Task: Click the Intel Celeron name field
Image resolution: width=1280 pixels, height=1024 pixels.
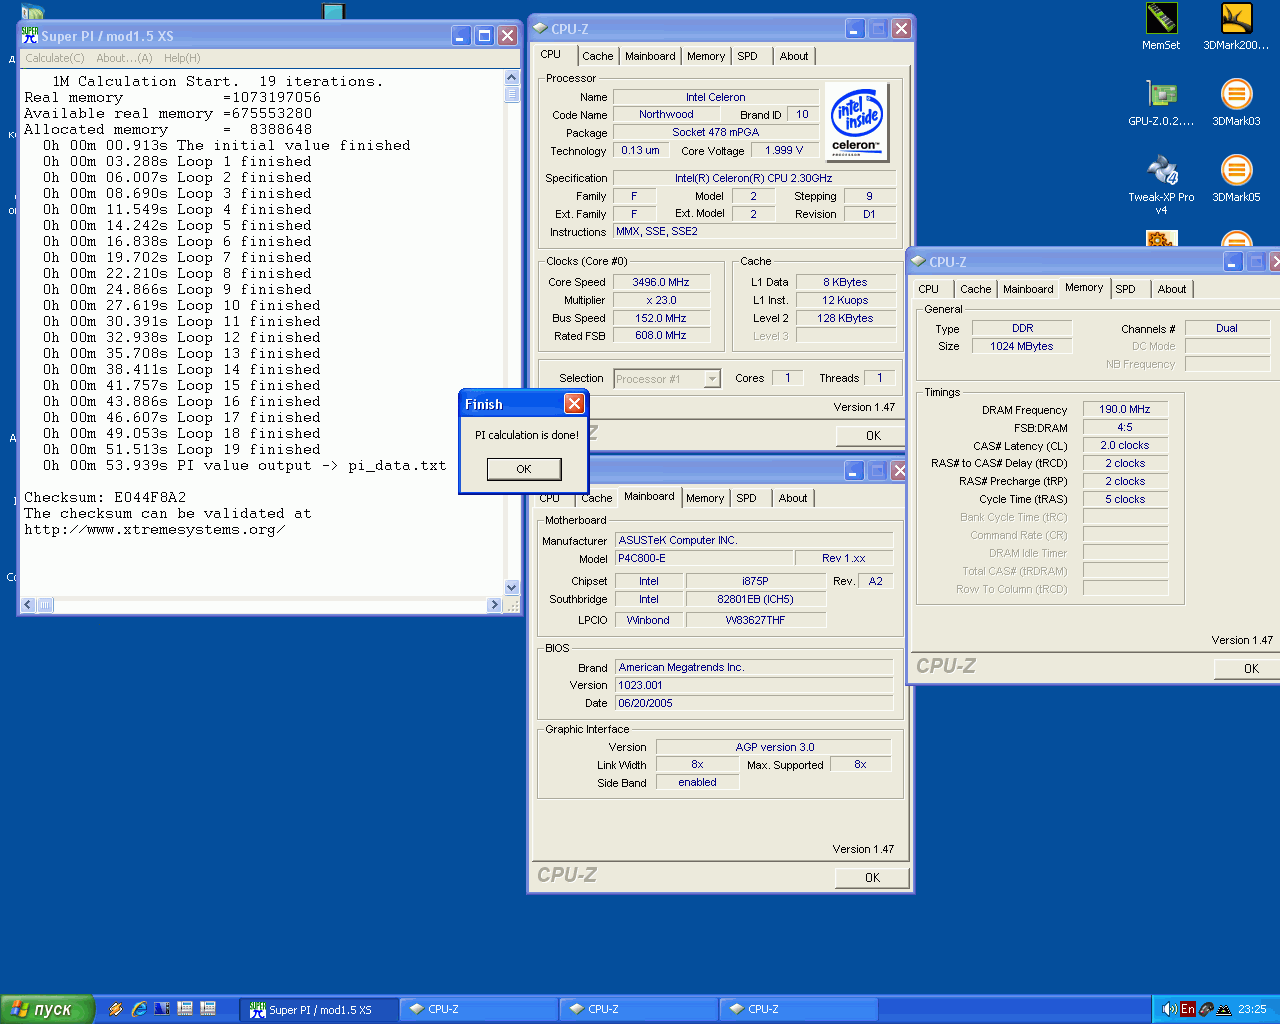Action: (715, 97)
